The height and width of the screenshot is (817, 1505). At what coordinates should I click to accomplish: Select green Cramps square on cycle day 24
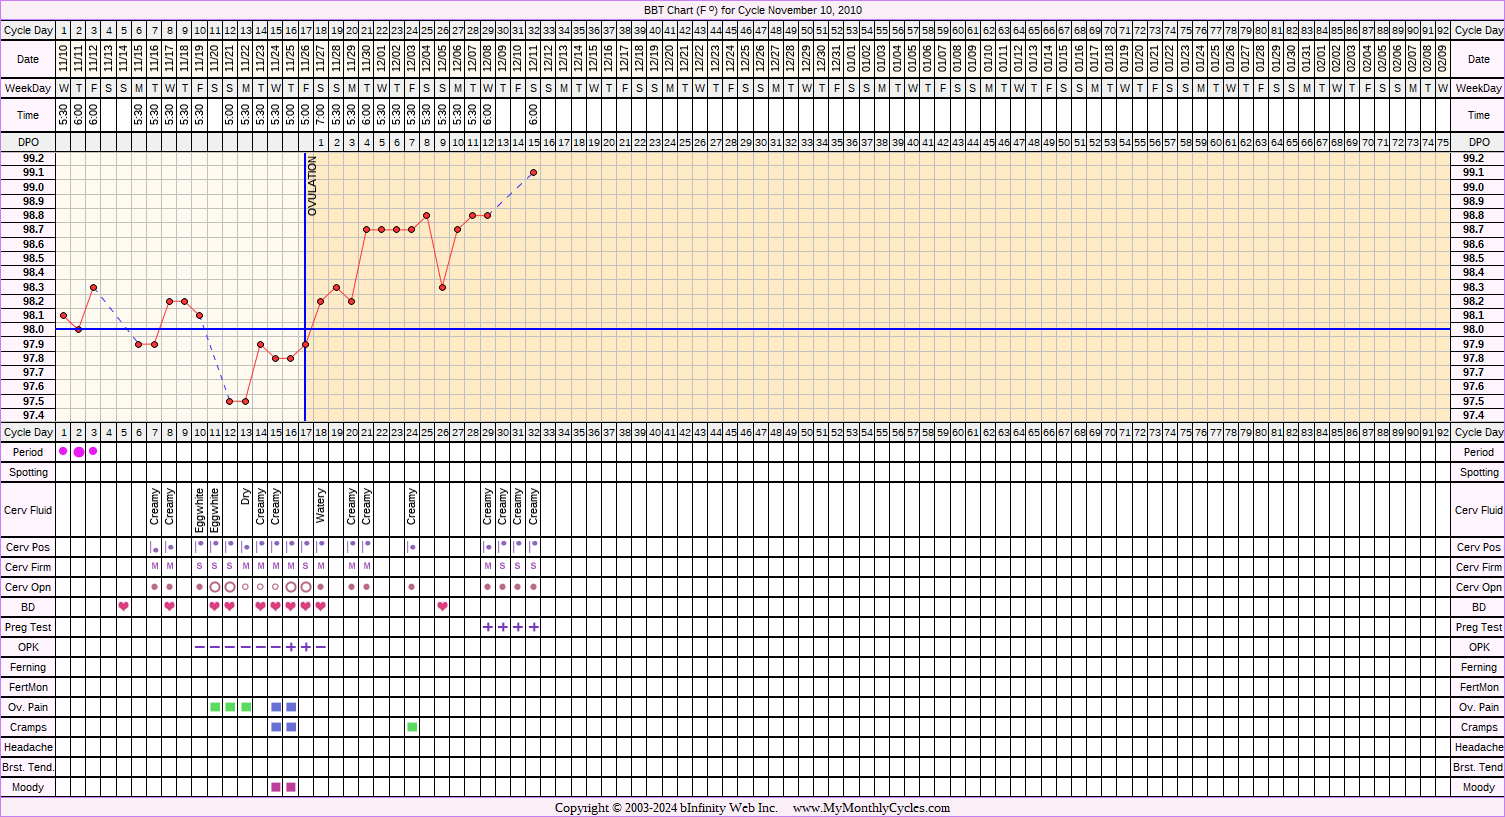click(x=412, y=727)
